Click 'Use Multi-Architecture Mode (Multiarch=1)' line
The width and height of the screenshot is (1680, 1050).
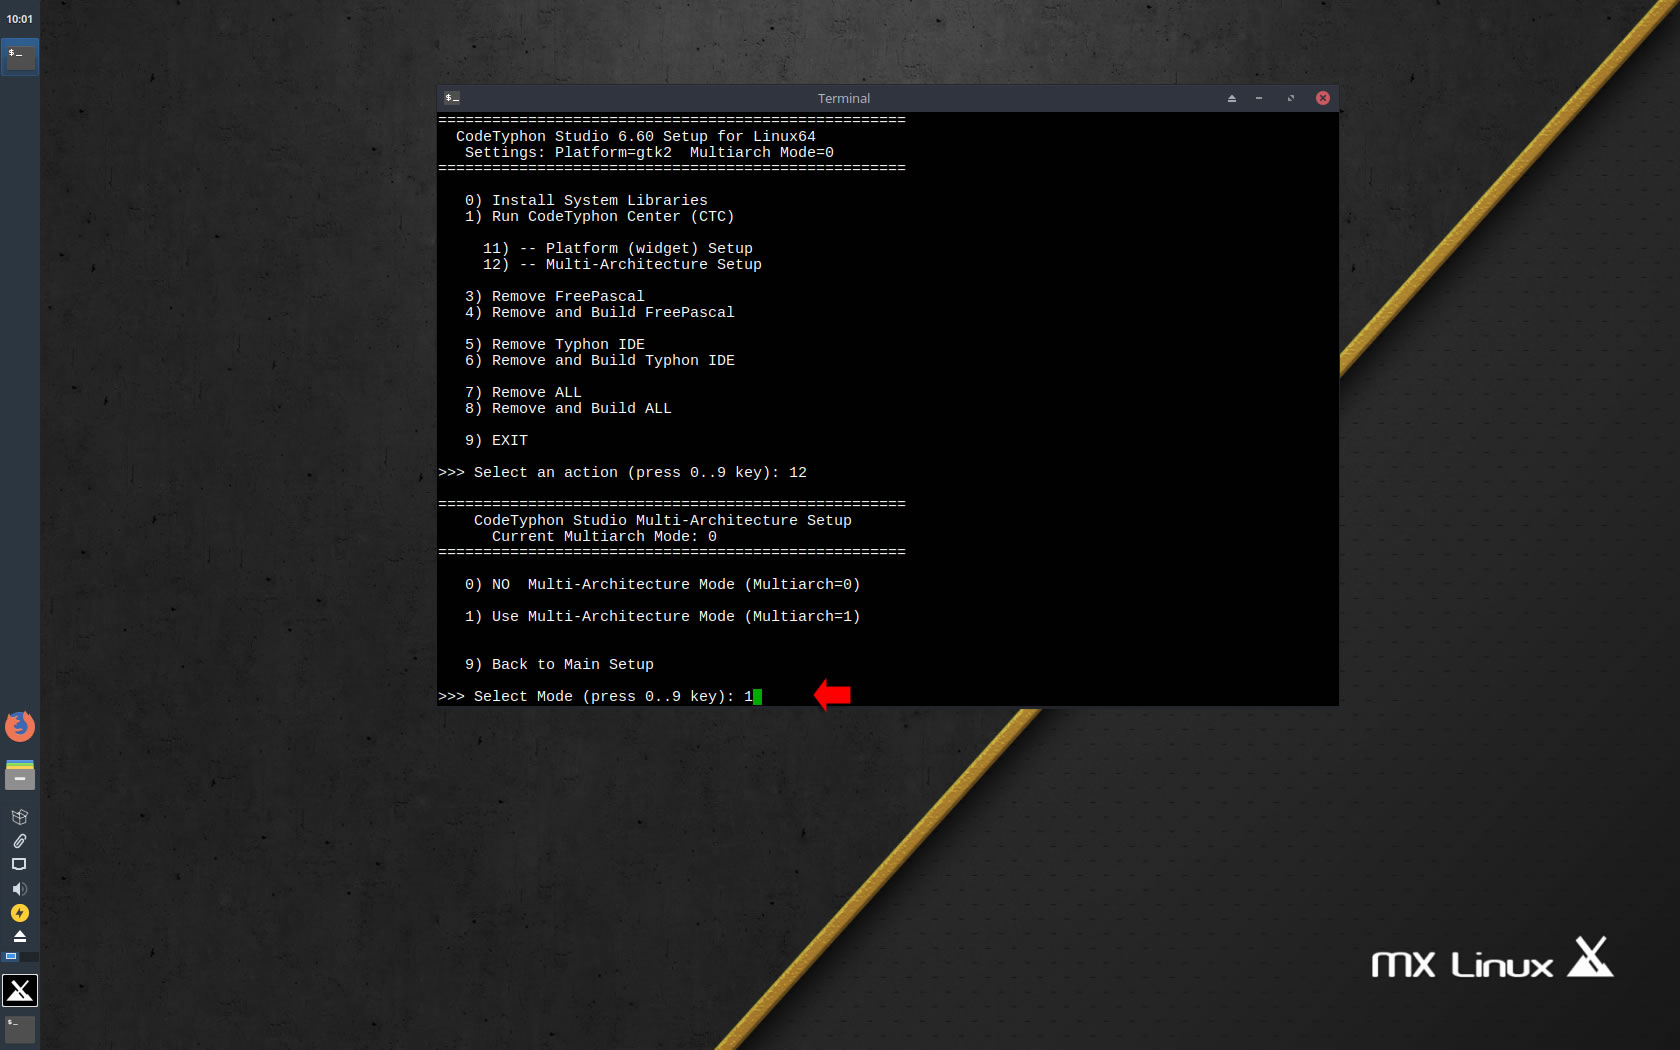click(x=662, y=617)
